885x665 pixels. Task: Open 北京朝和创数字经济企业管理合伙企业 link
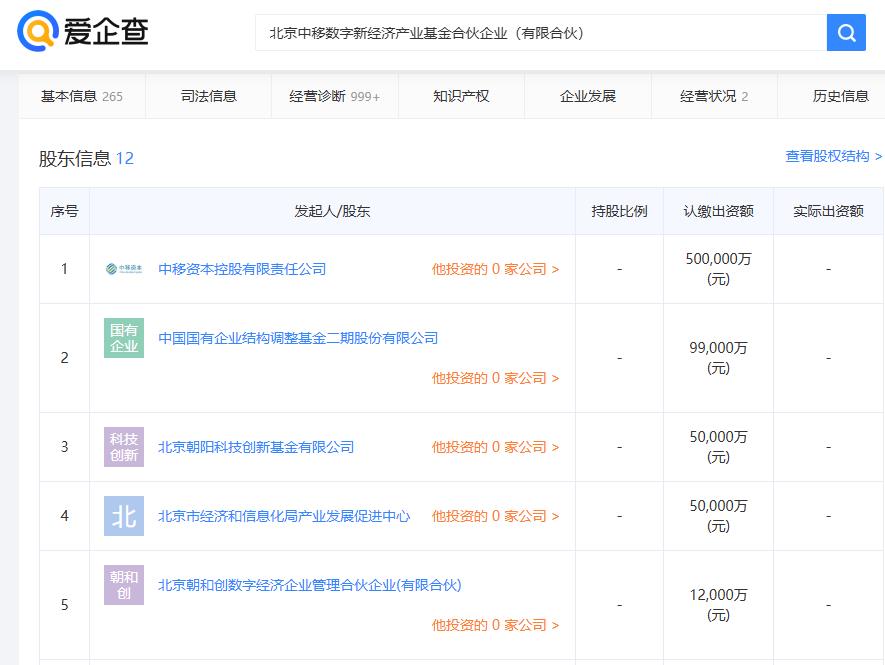pyautogui.click(x=310, y=584)
